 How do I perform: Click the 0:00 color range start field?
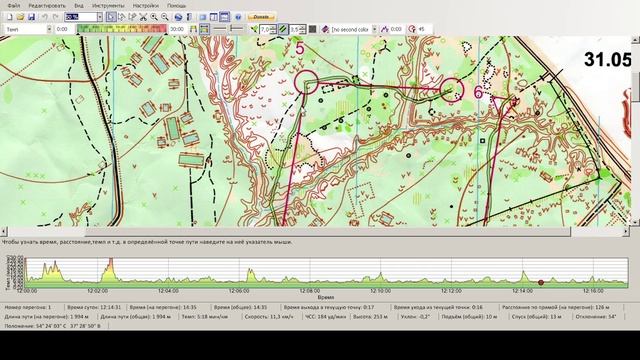point(64,29)
